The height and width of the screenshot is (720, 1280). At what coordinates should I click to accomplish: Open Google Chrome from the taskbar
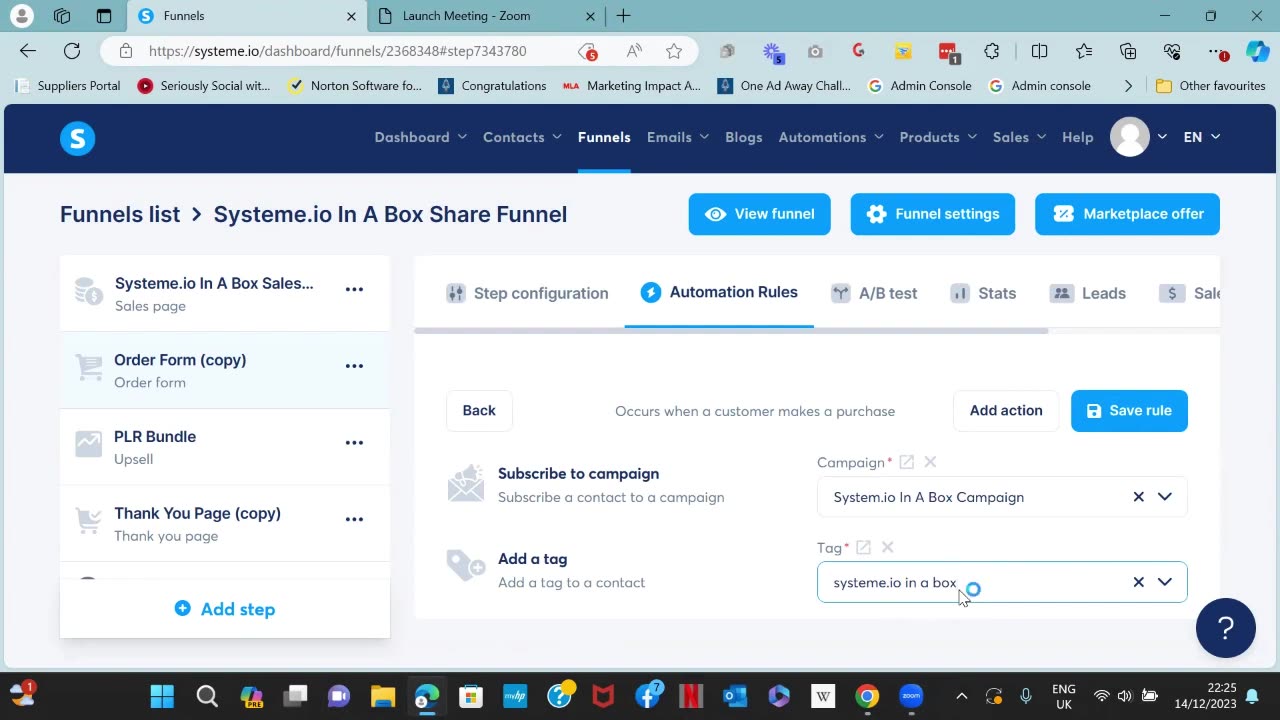[867, 696]
